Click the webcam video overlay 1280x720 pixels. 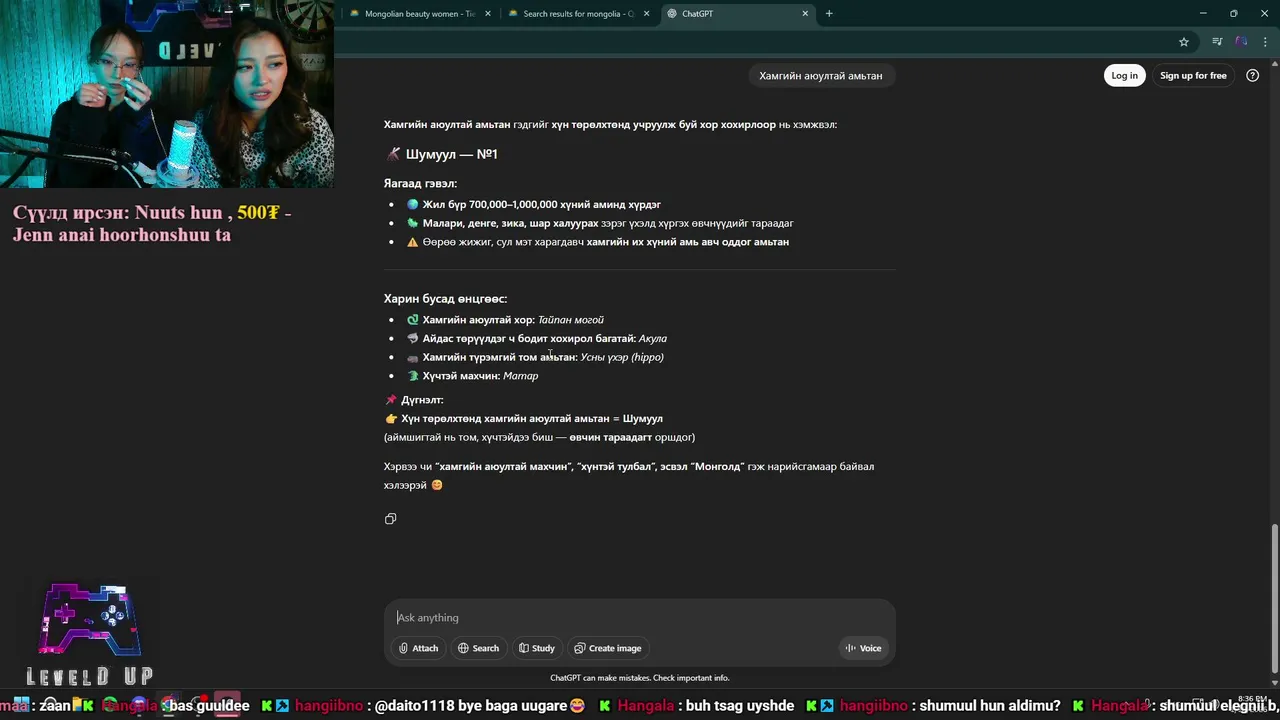pyautogui.click(x=167, y=94)
